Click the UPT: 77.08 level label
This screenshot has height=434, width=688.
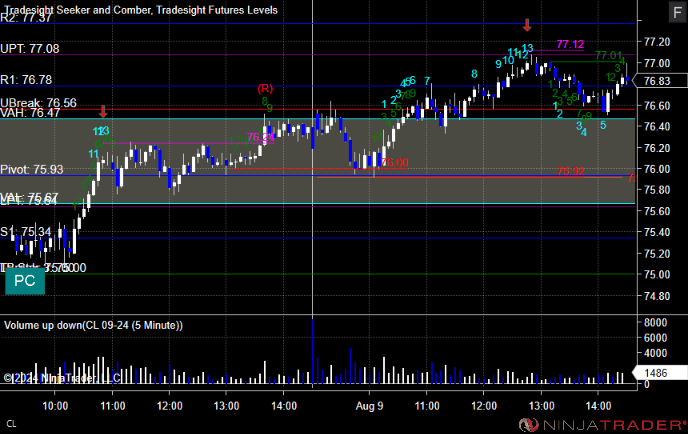[x=30, y=49]
